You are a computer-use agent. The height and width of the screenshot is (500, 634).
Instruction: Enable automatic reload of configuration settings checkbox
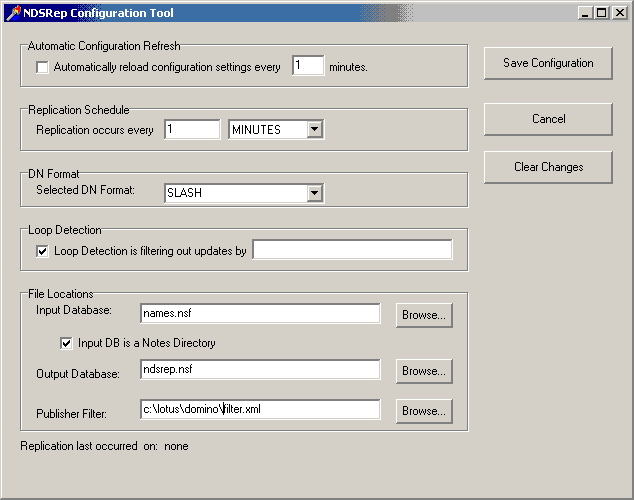[42, 67]
